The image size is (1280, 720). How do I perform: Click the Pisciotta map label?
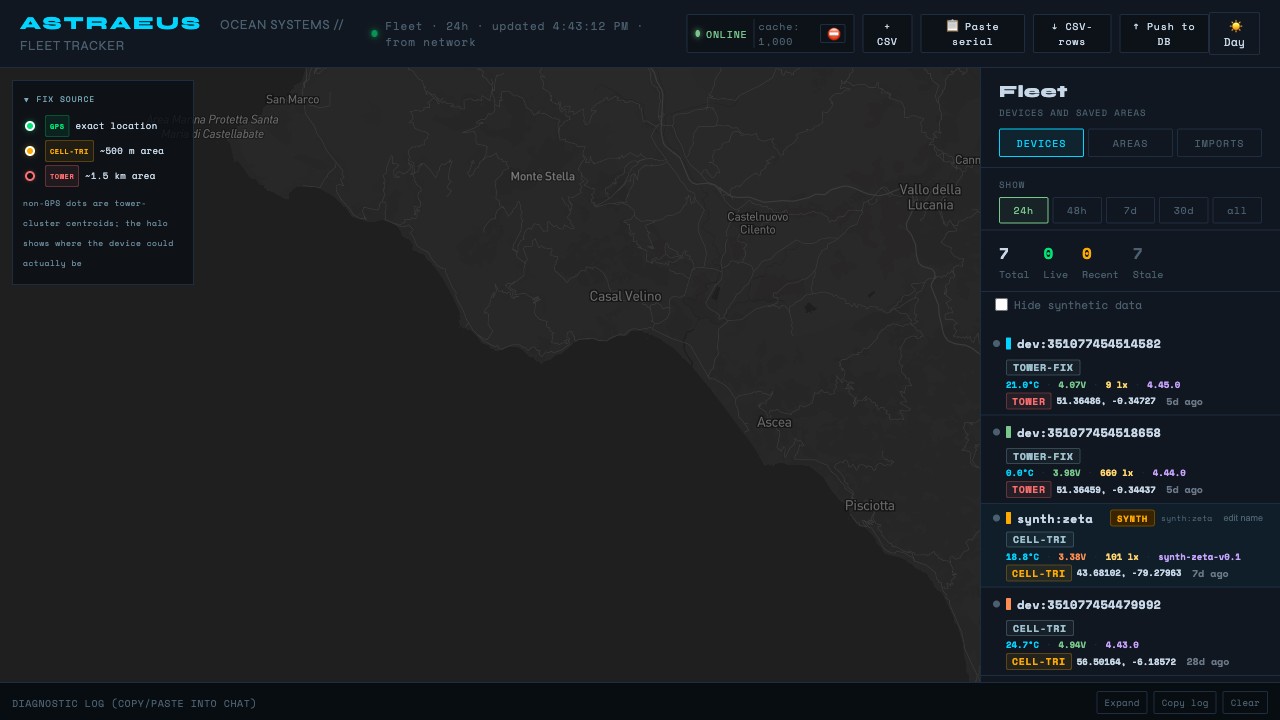[x=870, y=505]
